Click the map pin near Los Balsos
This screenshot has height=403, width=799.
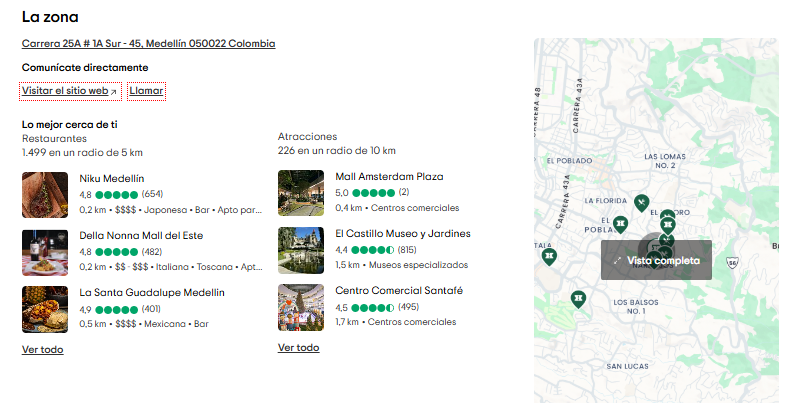point(577,298)
